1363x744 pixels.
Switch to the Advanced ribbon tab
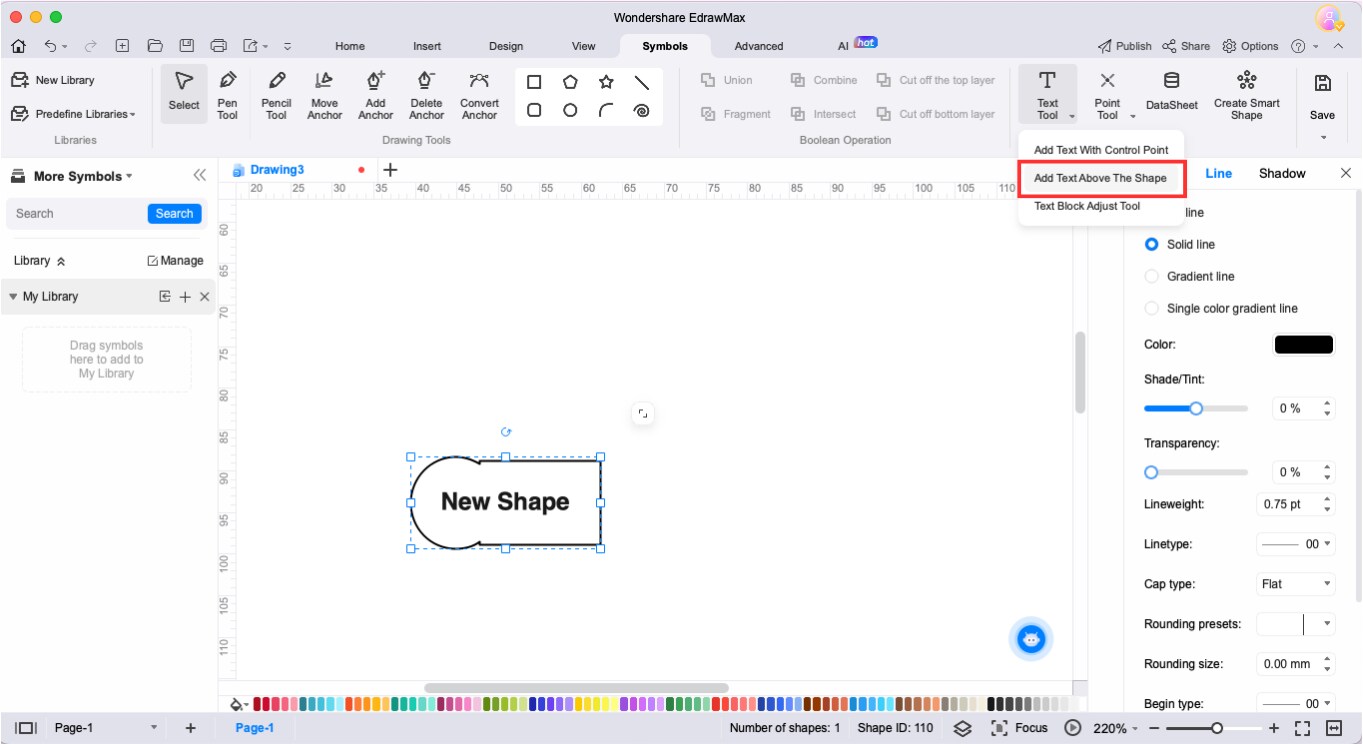pos(759,46)
